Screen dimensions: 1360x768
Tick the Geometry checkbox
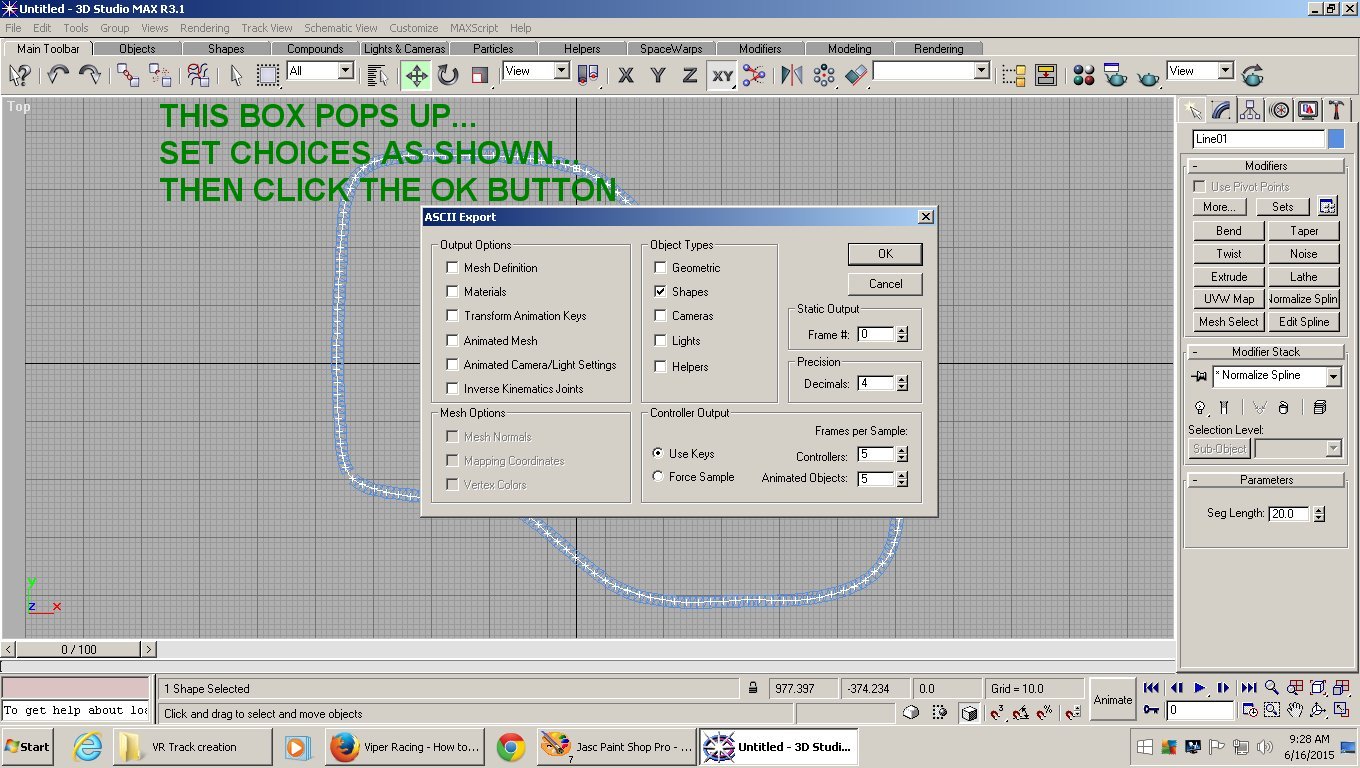click(x=660, y=268)
